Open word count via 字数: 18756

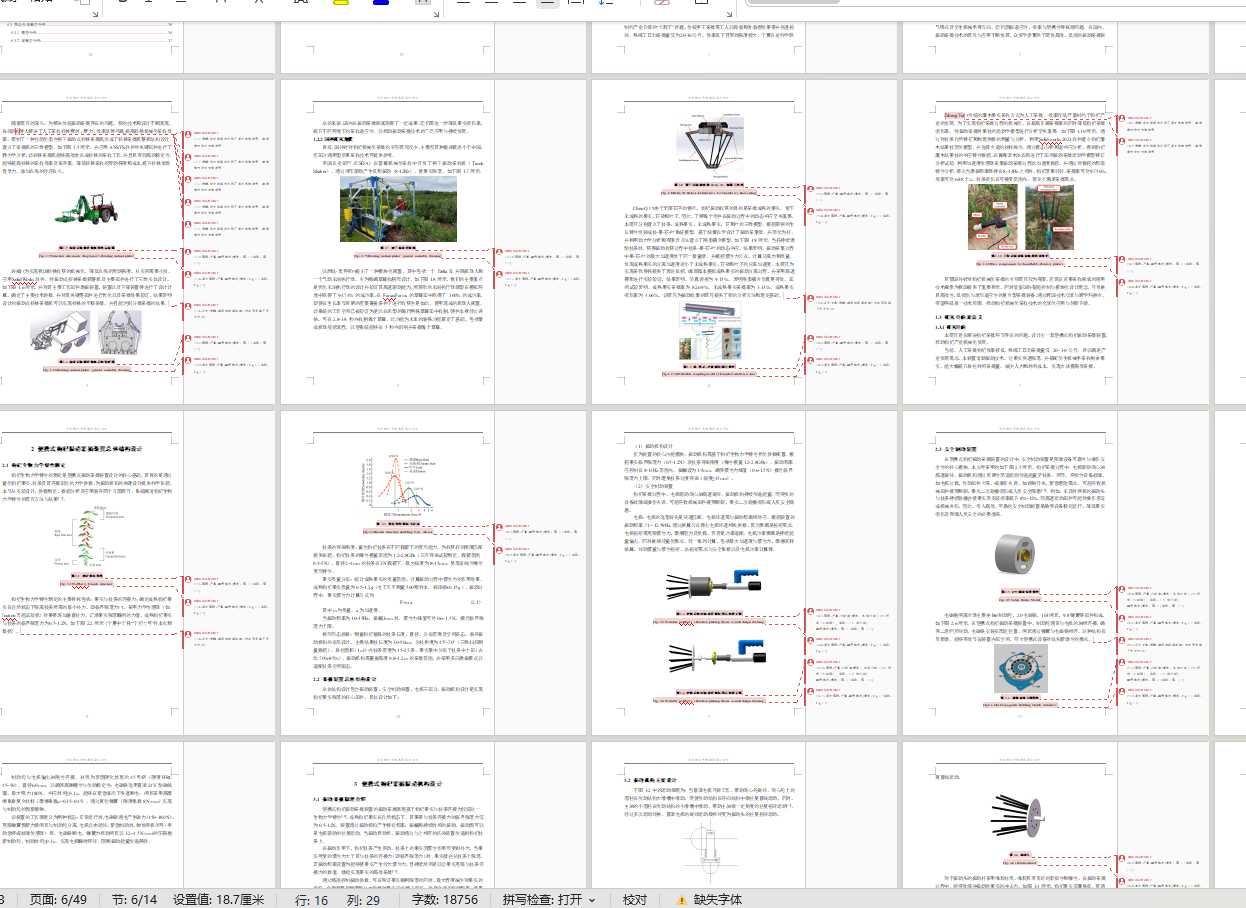coord(445,899)
